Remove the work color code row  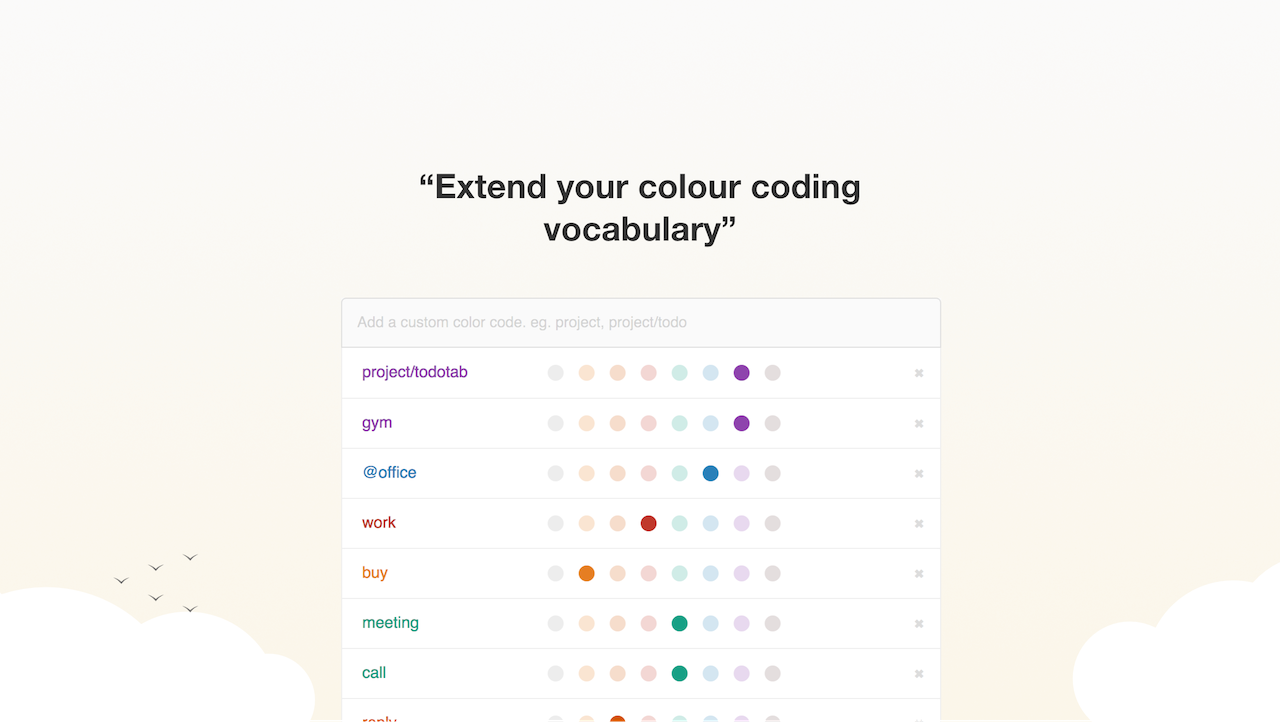[x=919, y=523]
